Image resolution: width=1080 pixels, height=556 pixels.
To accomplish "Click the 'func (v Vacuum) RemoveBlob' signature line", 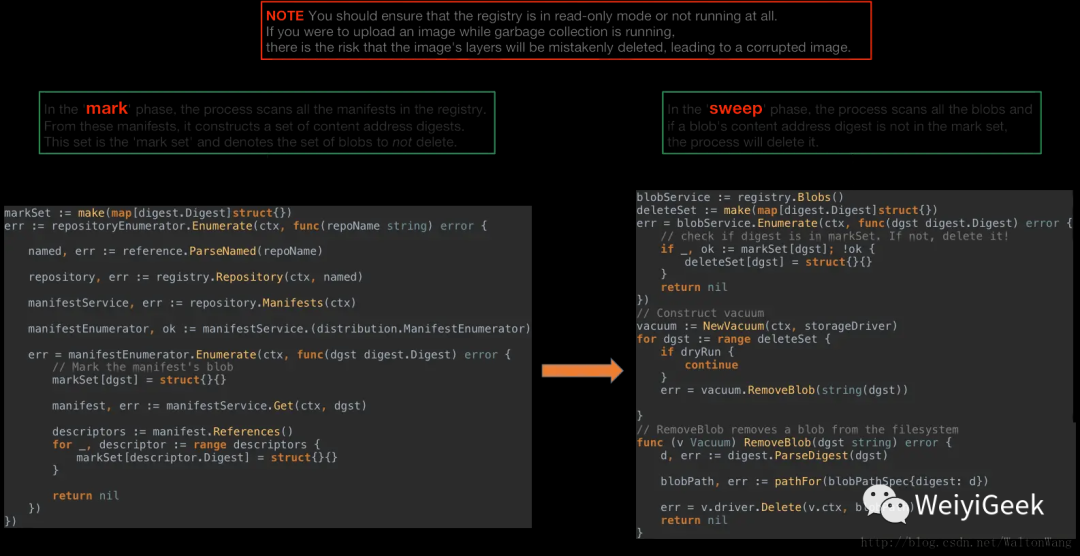I will pos(793,442).
